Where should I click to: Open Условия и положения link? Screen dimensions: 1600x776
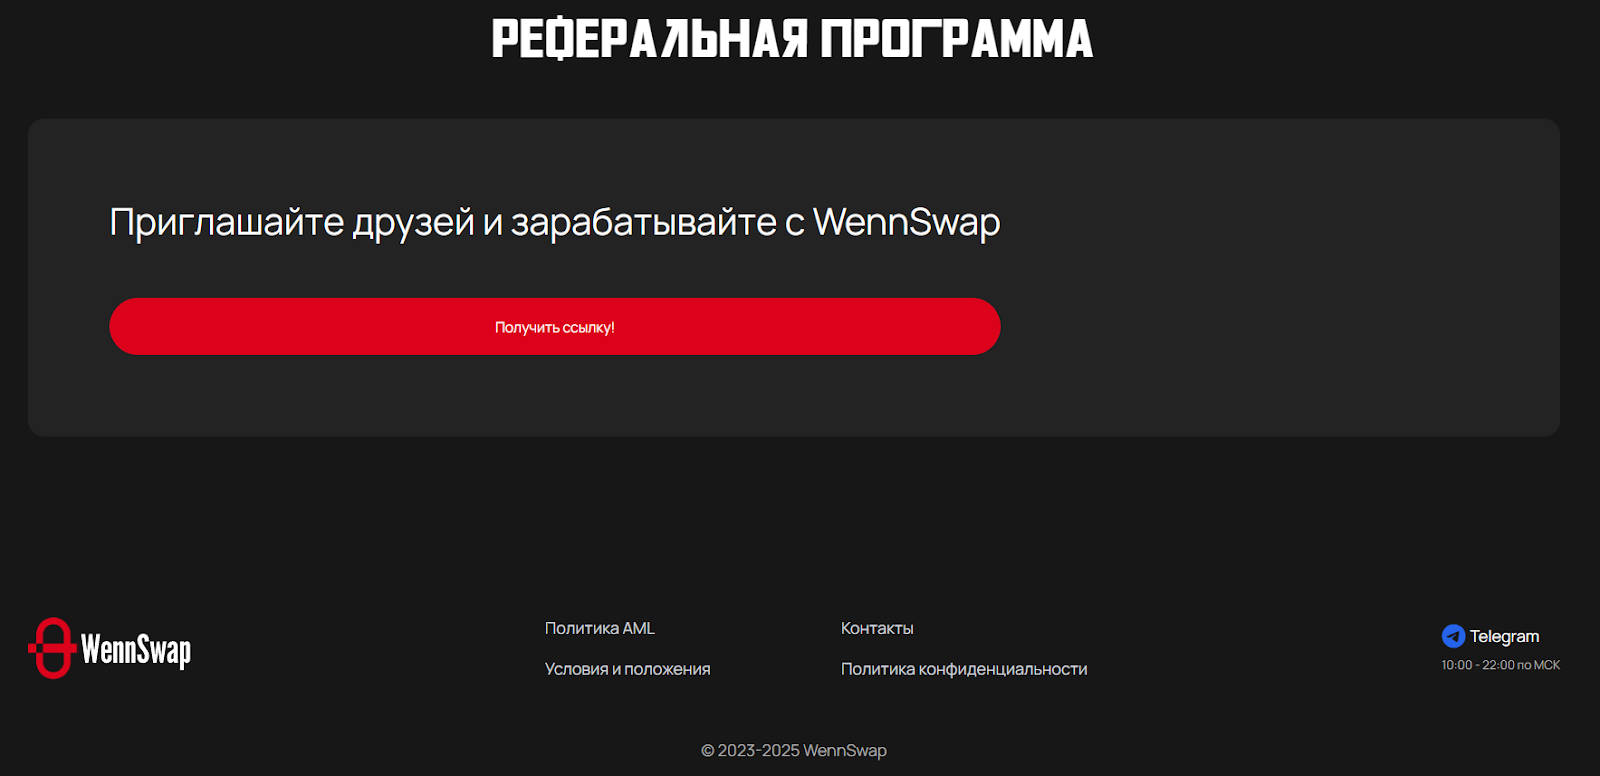coord(627,669)
